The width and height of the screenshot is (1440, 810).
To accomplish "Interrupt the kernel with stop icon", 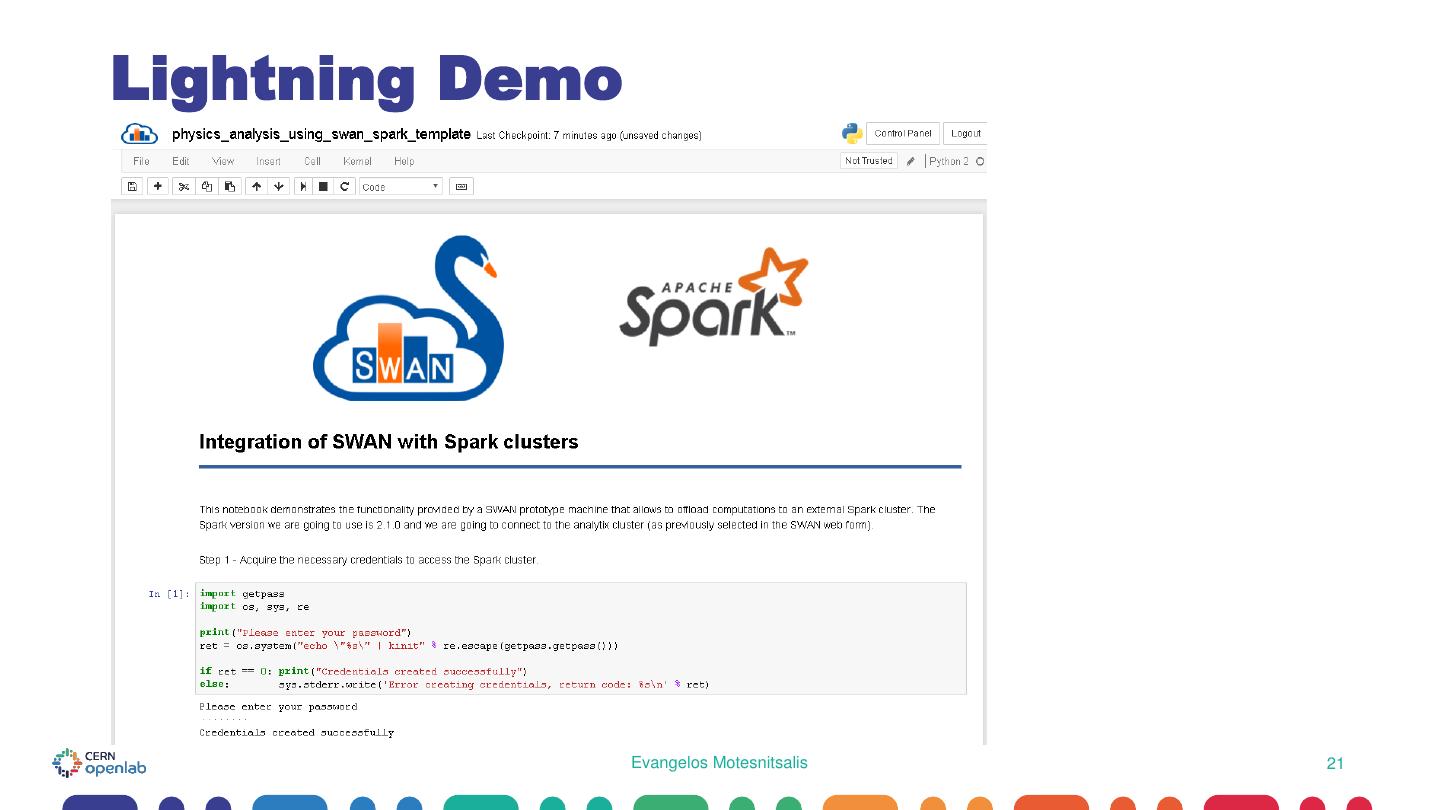I will coord(323,186).
